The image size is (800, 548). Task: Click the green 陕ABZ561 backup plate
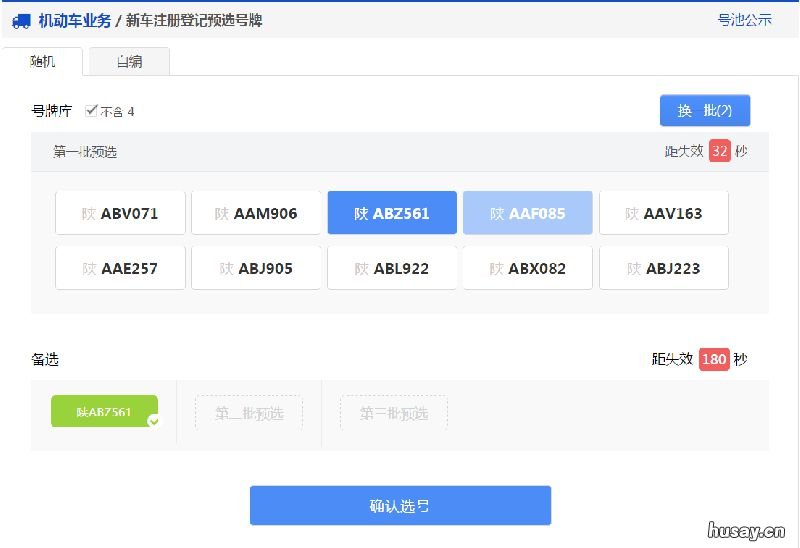pos(104,411)
